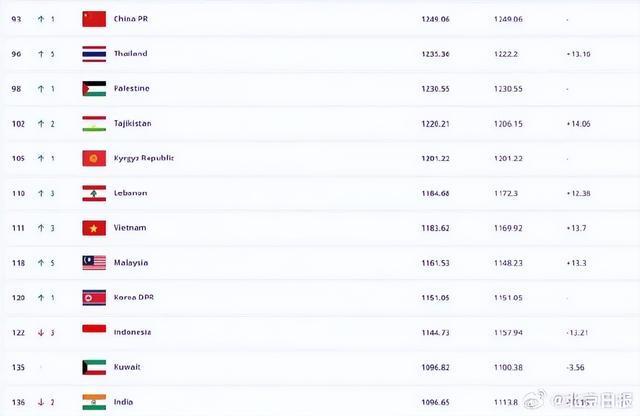The width and height of the screenshot is (640, 416).
Task: Open the Thailand team link
Action: 131,53
